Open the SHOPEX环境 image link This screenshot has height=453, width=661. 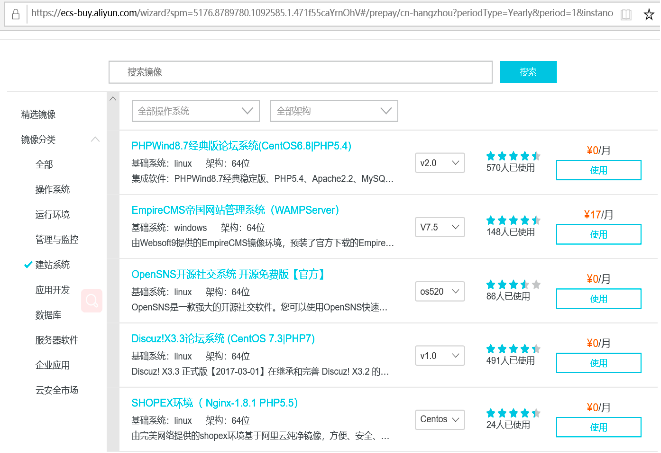tap(215, 403)
